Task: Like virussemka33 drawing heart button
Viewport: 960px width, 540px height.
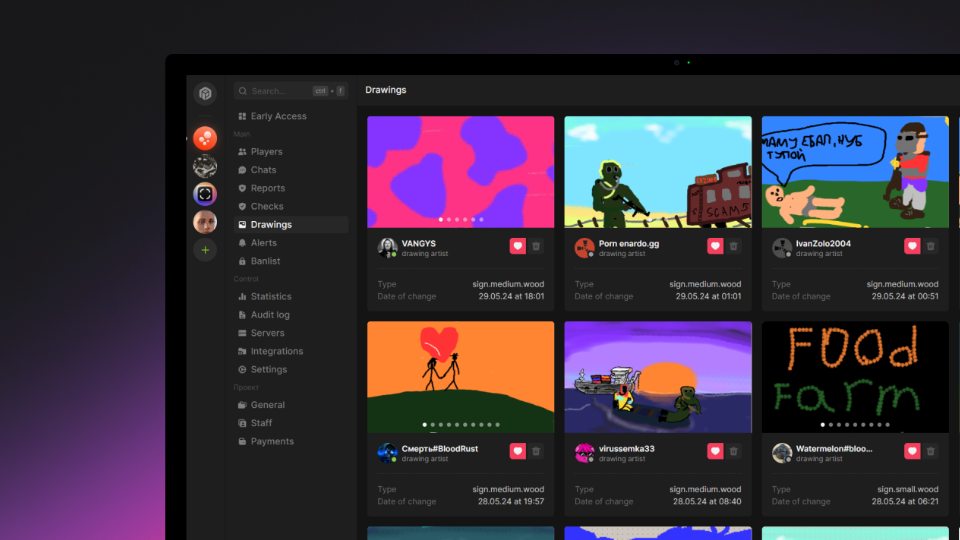Action: point(714,451)
